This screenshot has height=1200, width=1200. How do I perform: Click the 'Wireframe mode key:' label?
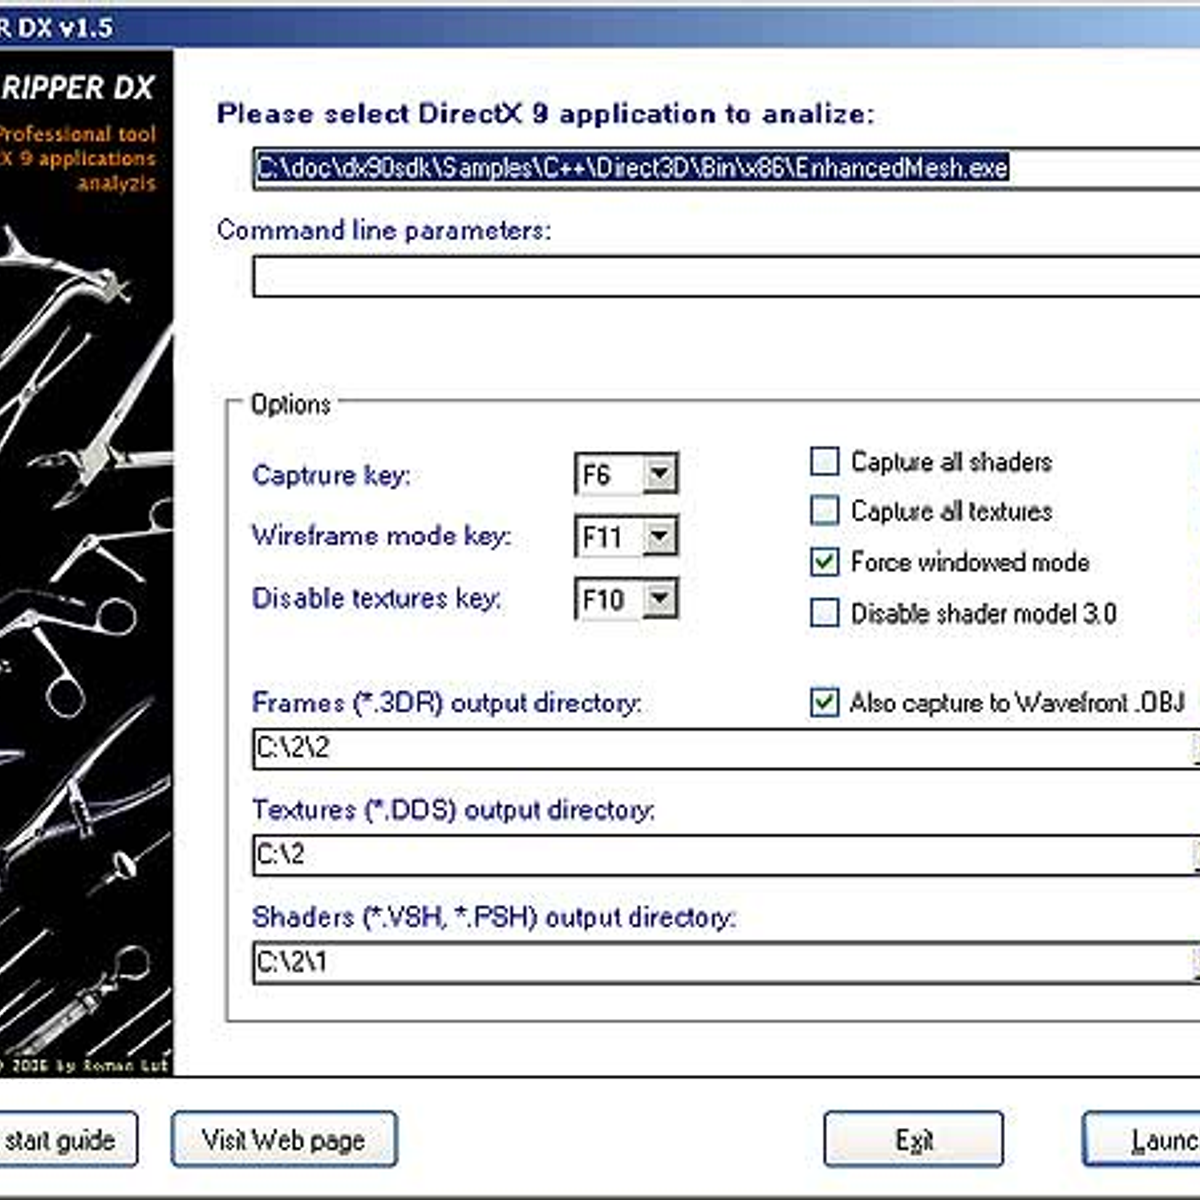(x=381, y=536)
